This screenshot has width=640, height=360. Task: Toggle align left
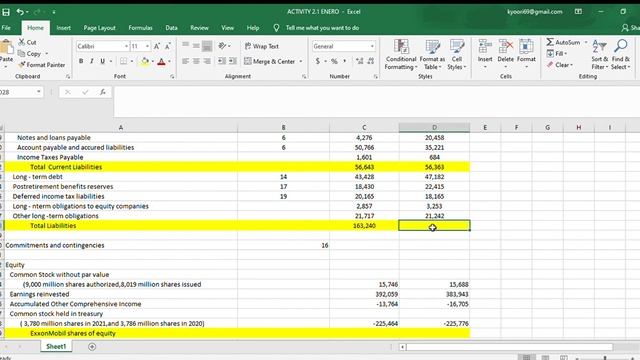point(185,61)
